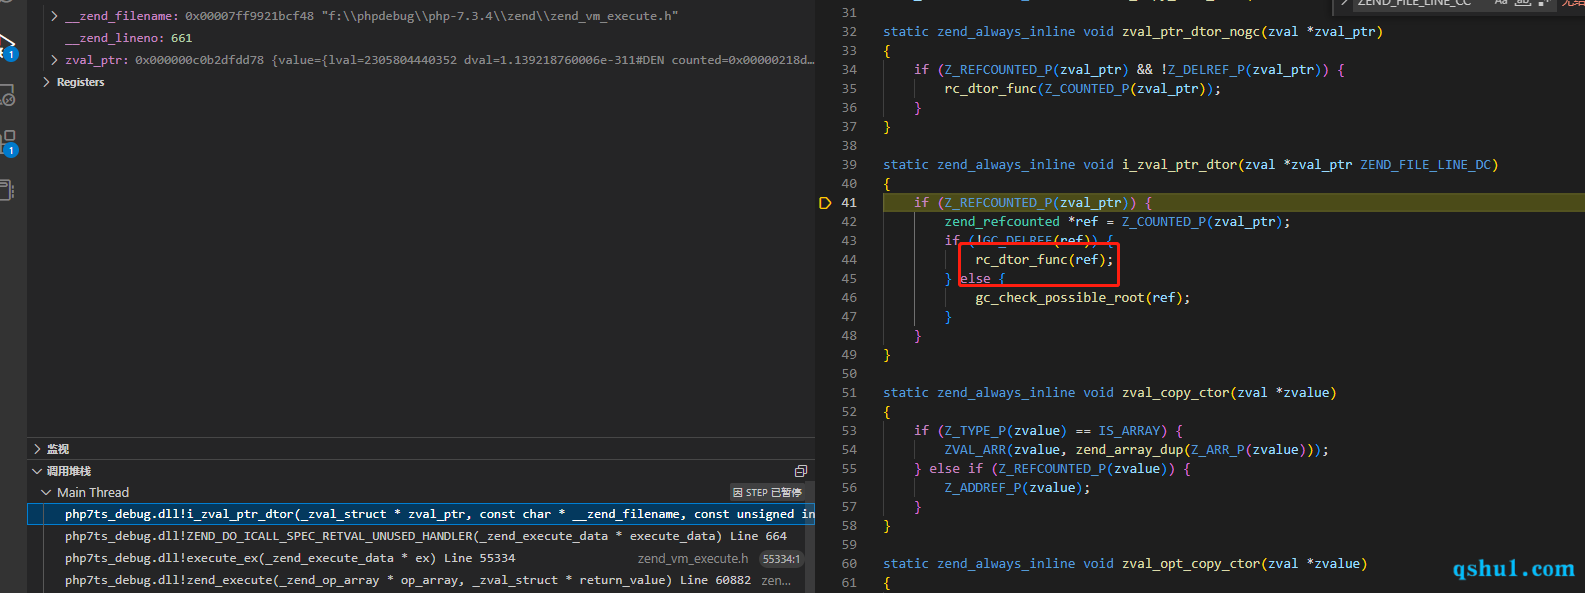Click the 55334:1 line badge
The image size is (1585, 593).
[781, 559]
